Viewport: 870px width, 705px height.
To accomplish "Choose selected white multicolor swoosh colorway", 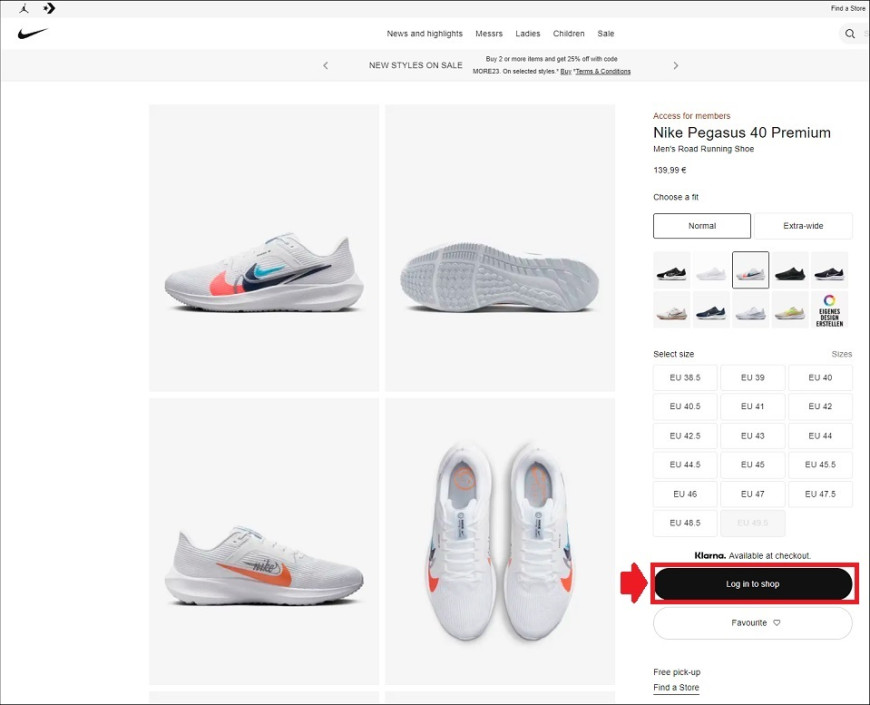I will [x=750, y=270].
